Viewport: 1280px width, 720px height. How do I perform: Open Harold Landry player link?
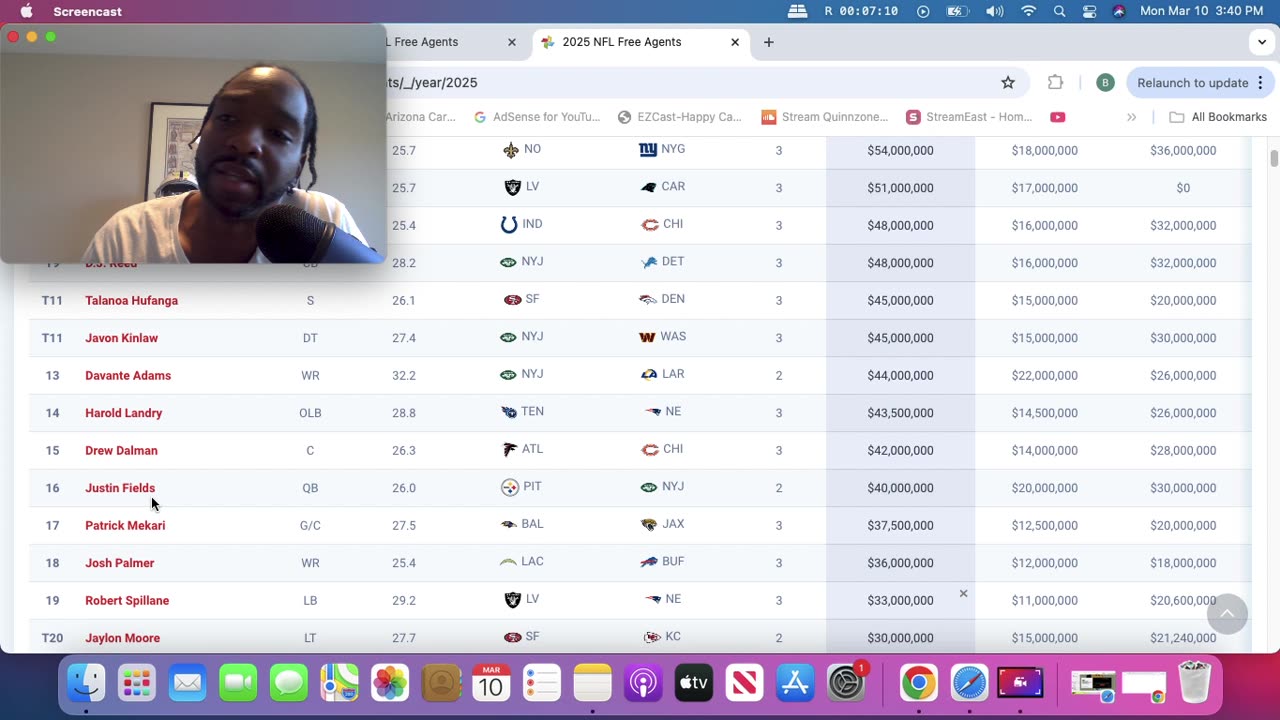[123, 413]
